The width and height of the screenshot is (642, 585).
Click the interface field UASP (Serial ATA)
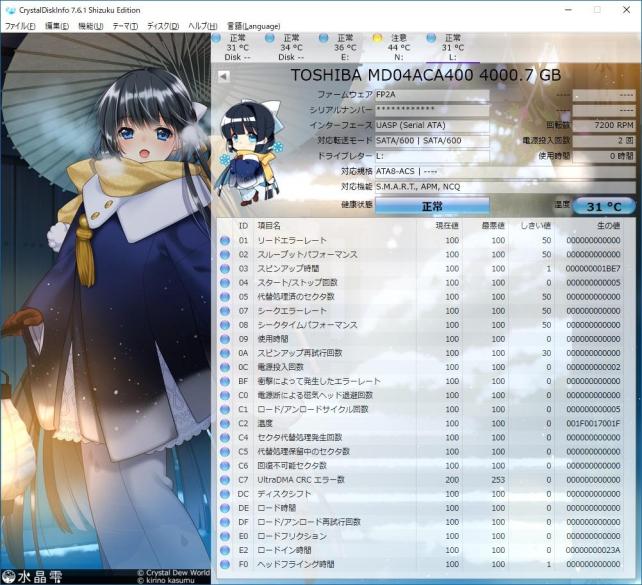[x=432, y=125]
